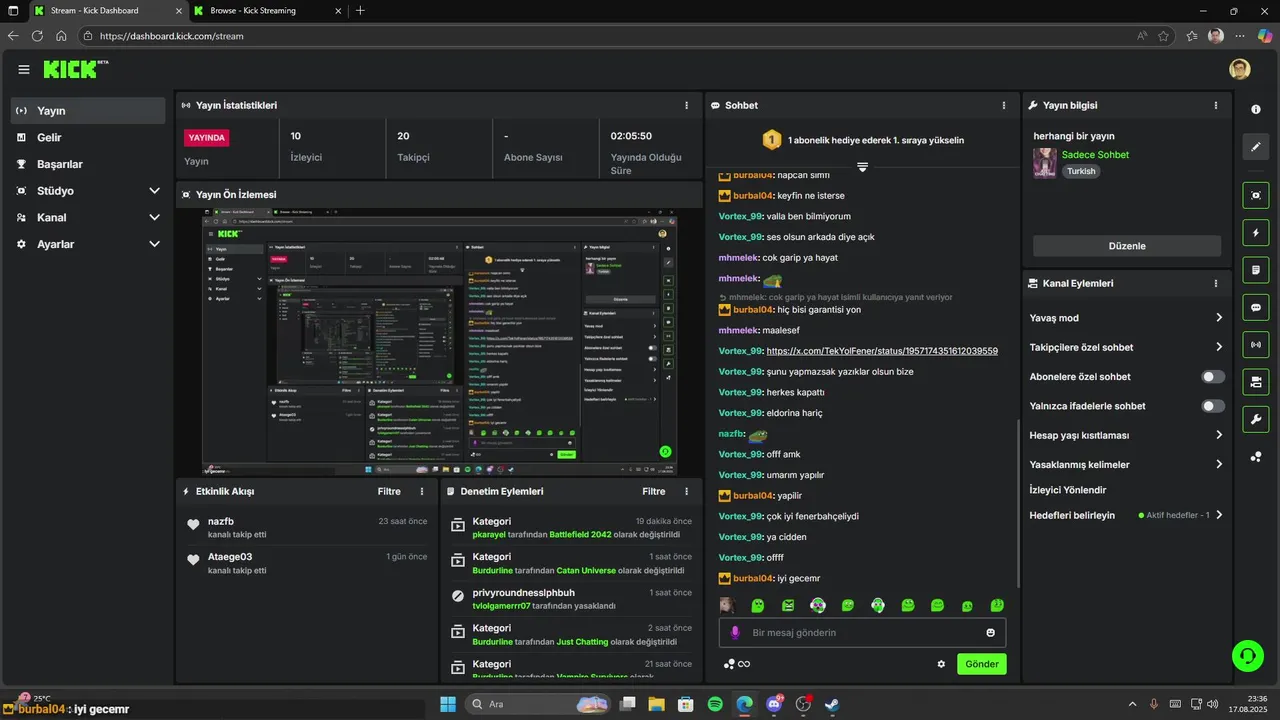Open Steam from the taskbar
The height and width of the screenshot is (720, 1280).
coord(831,704)
